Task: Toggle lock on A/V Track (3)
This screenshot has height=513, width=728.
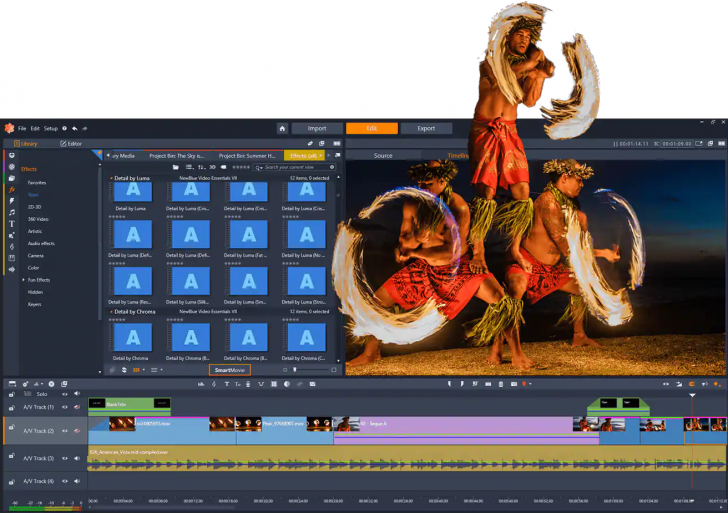Action: pos(12,456)
